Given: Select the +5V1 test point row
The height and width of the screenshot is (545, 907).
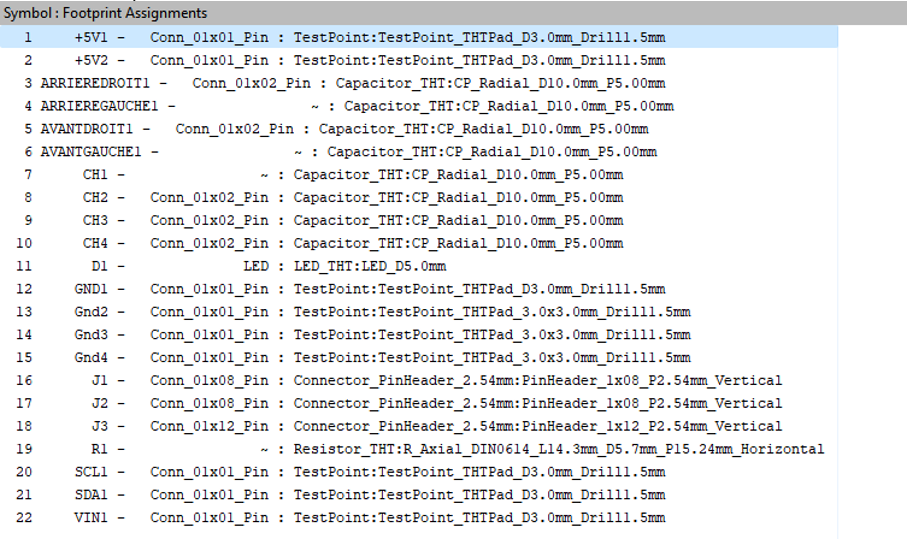Looking at the screenshot, I should coord(400,37).
